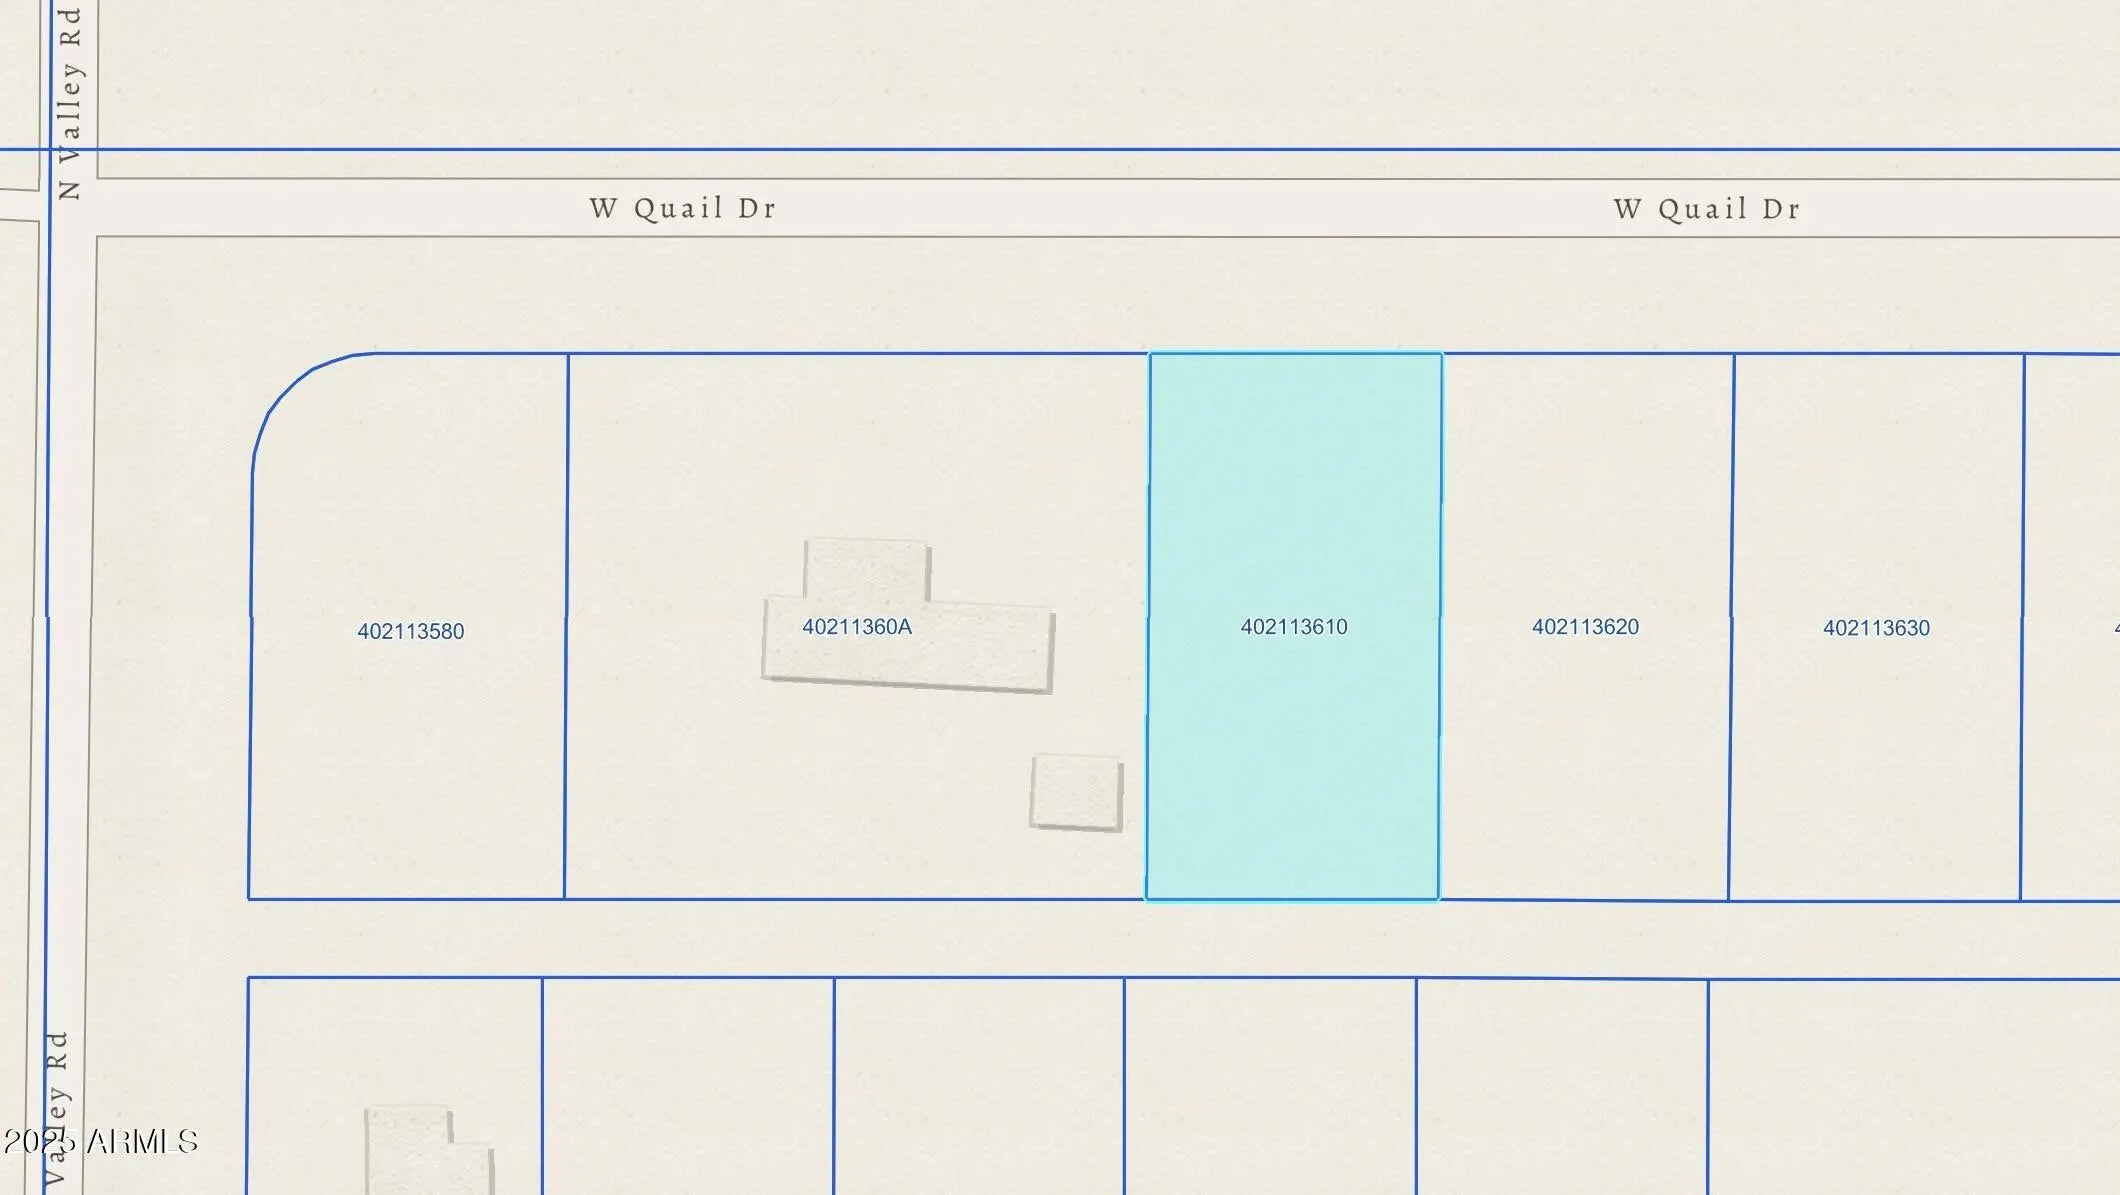This screenshot has width=2120, height=1195.
Task: Select parcel 402113620
Action: point(1585,627)
